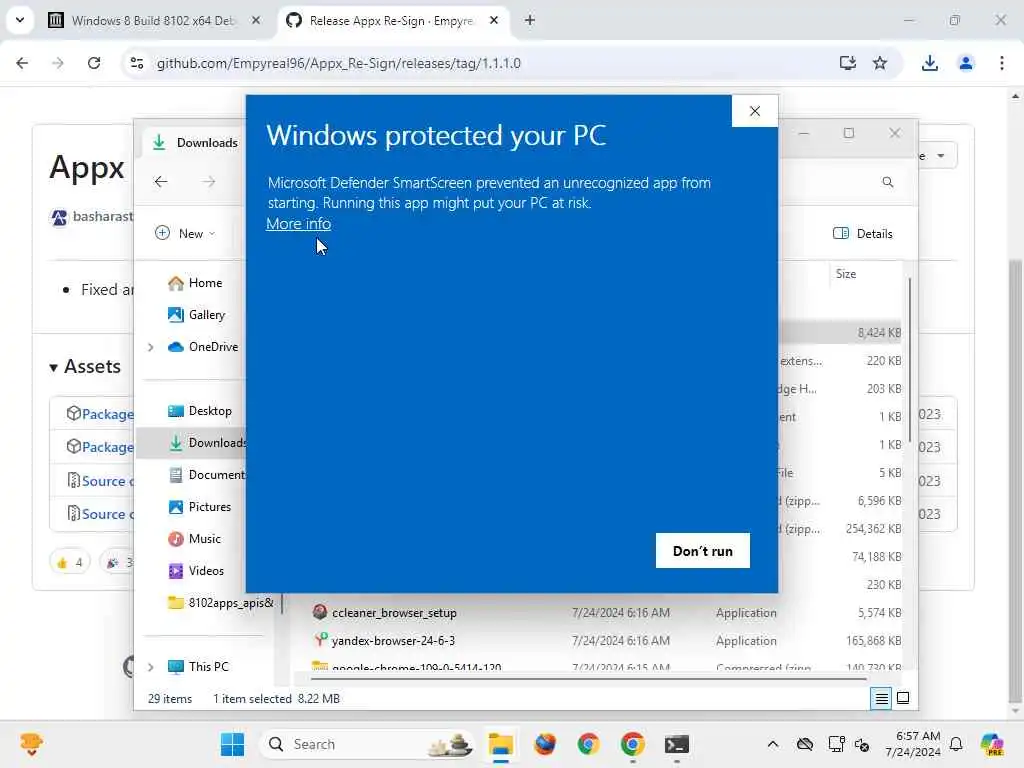Open Chrome downloads icon
The height and width of the screenshot is (768, 1024).
[929, 63]
